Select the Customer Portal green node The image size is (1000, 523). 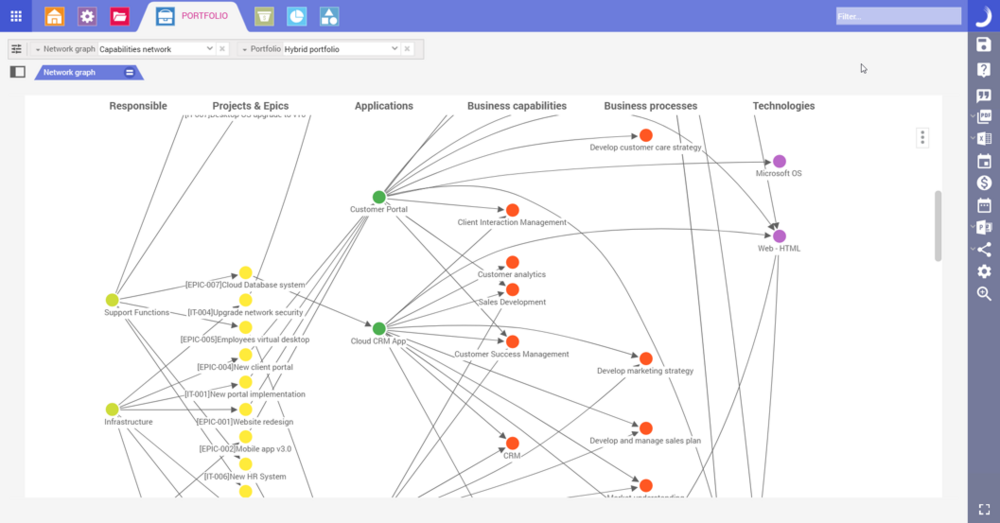click(x=379, y=197)
